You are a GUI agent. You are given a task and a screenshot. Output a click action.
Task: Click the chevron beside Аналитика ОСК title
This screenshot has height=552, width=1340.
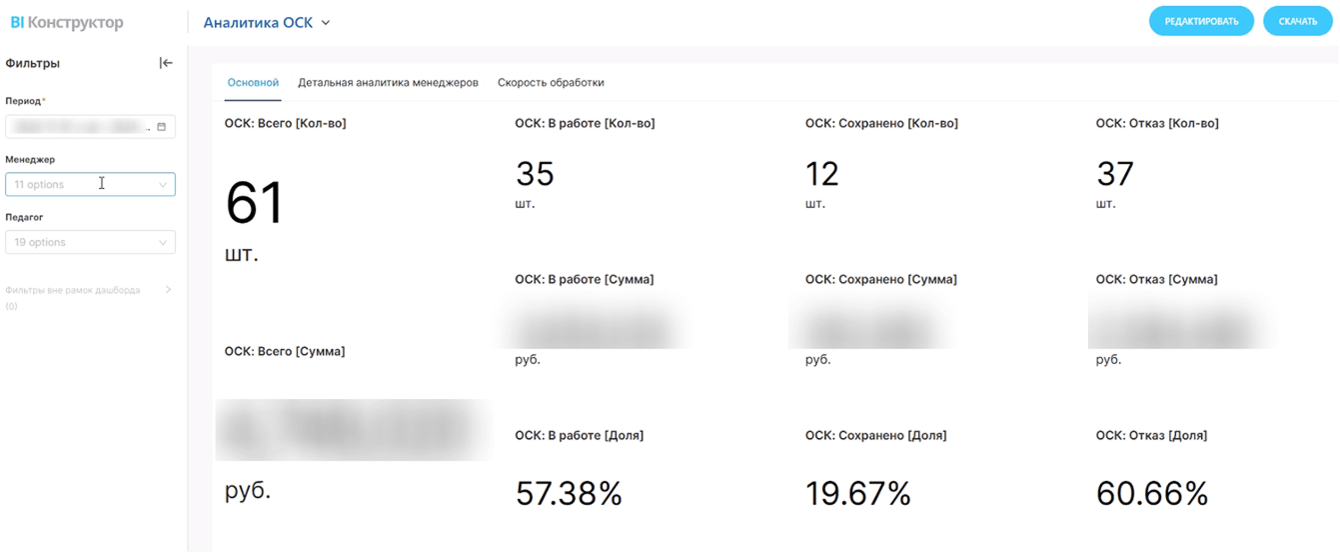(x=326, y=23)
